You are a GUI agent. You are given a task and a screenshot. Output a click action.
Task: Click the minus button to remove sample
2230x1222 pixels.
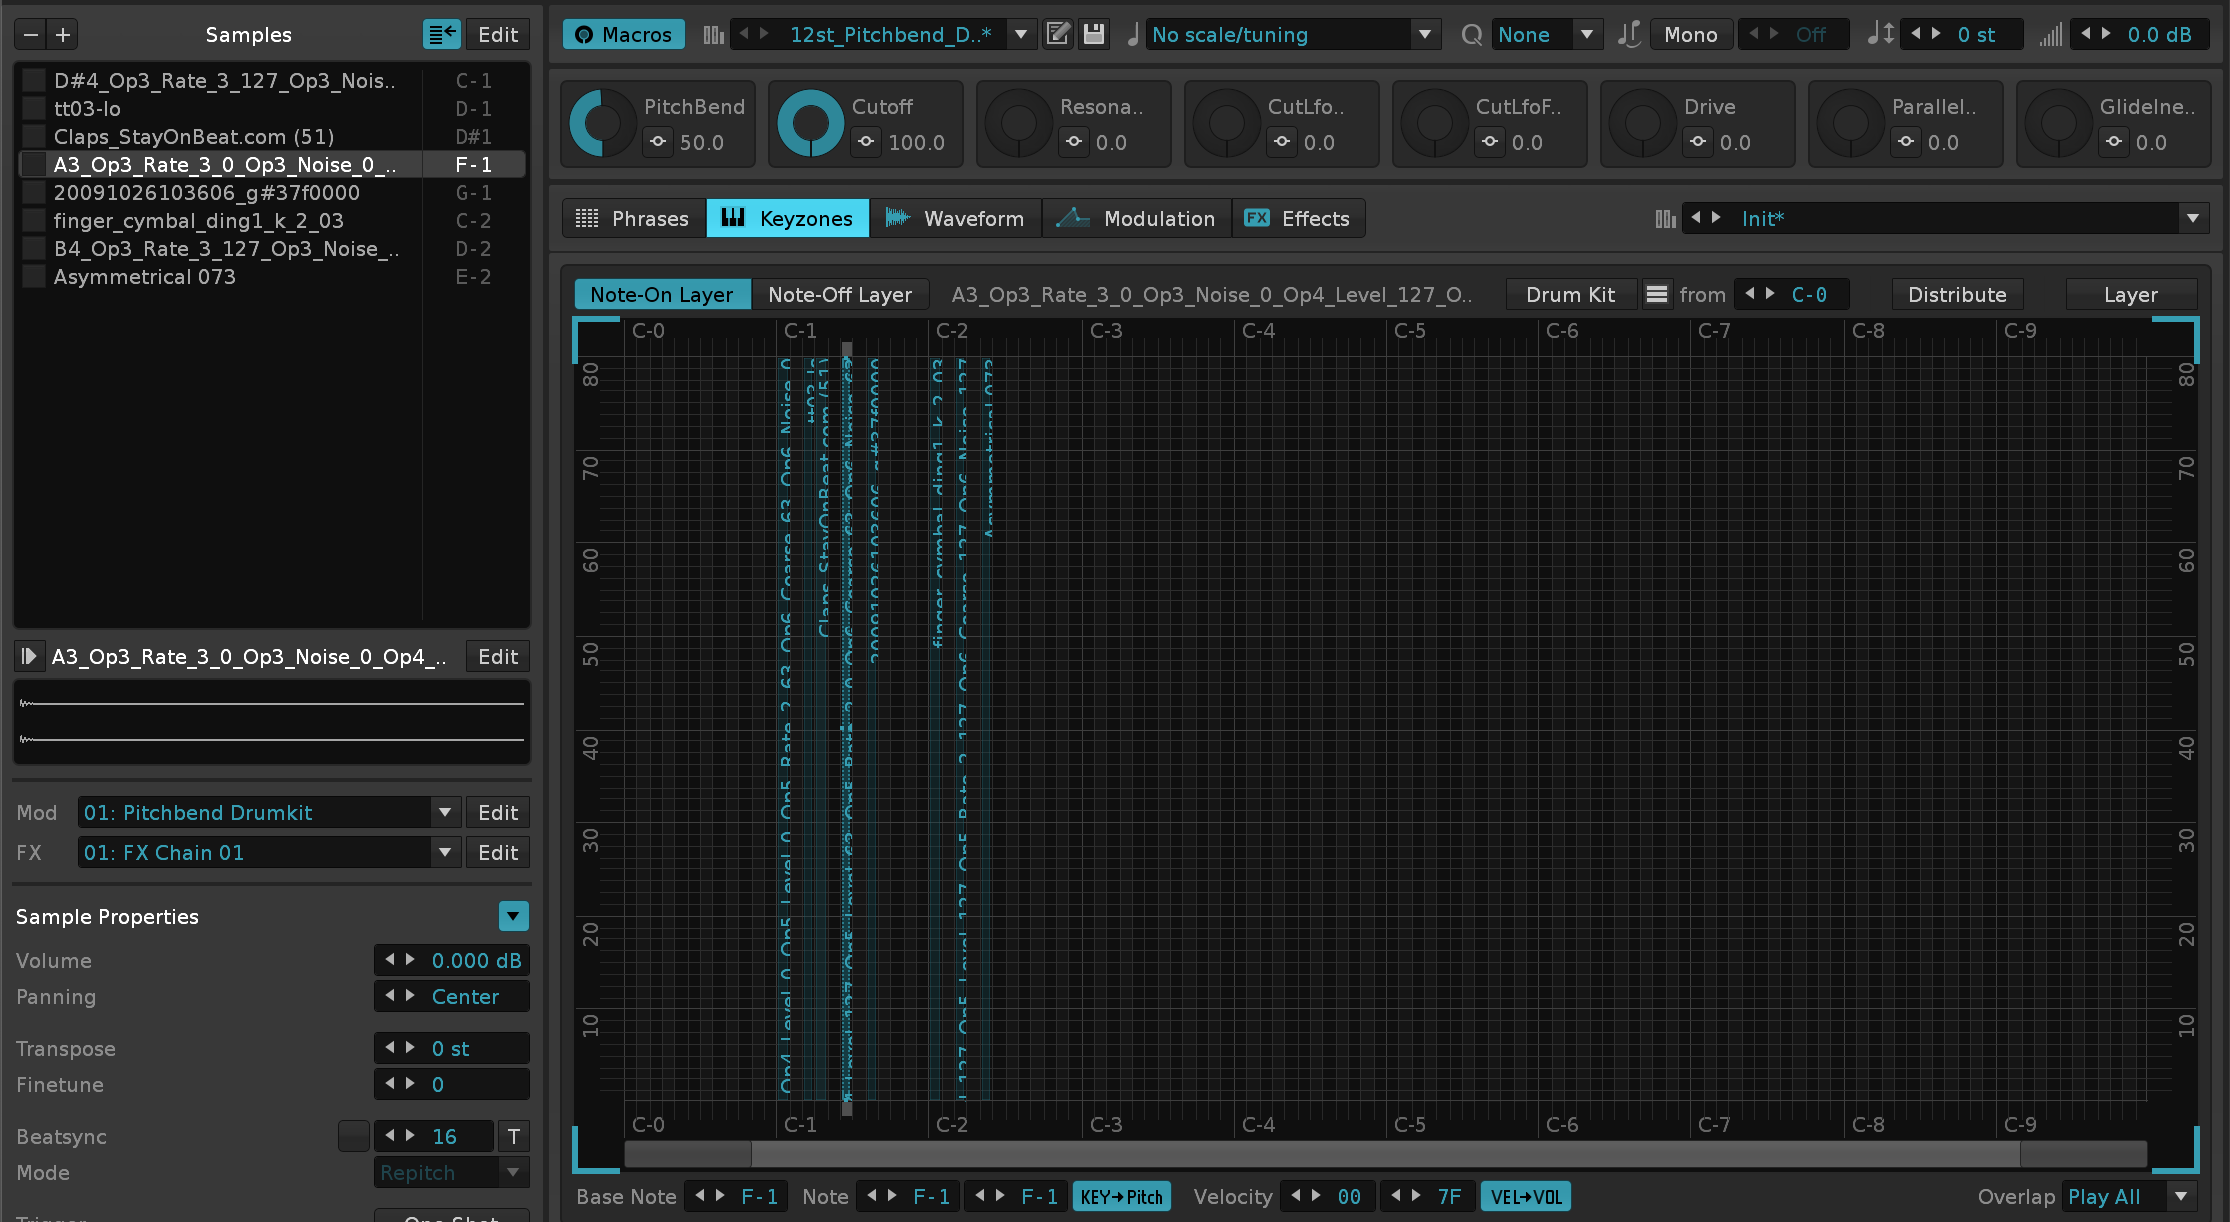pyautogui.click(x=31, y=35)
